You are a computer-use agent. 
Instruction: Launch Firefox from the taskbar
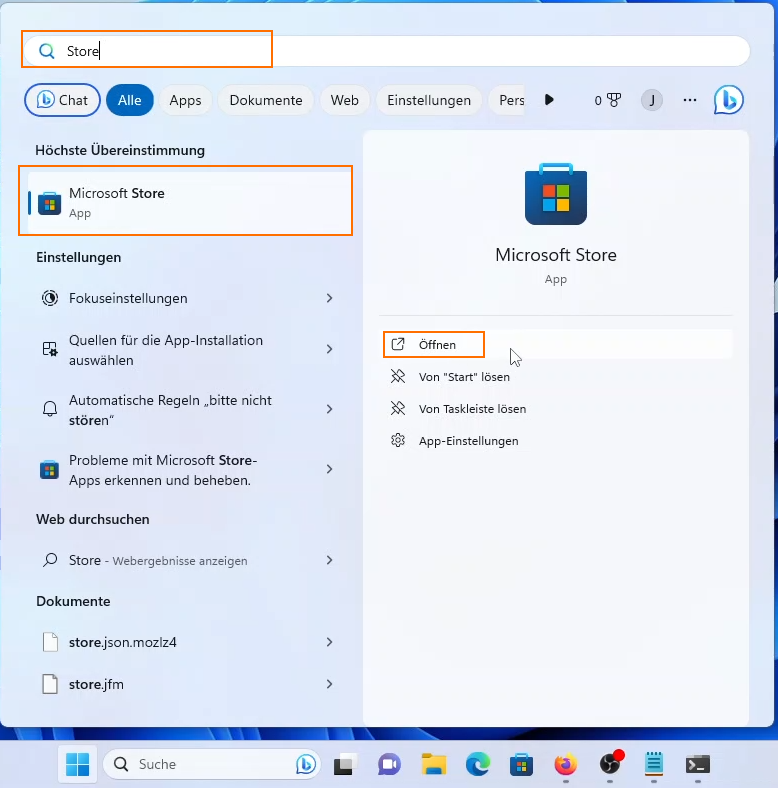pyautogui.click(x=565, y=764)
